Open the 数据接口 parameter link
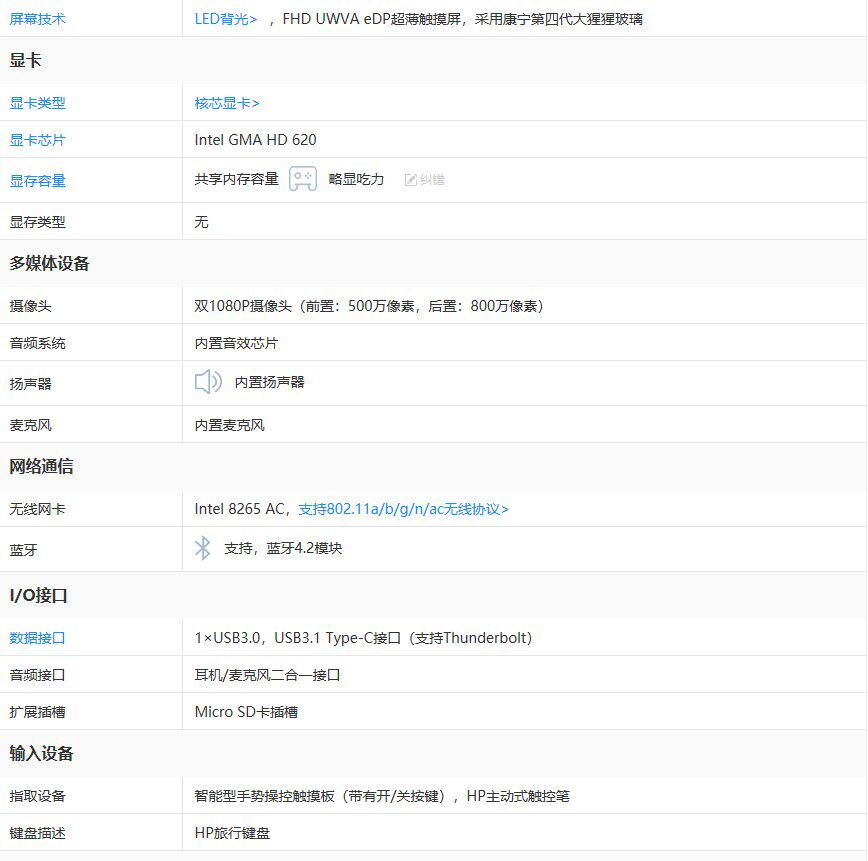Screen dimensions: 868x861 coord(37,638)
